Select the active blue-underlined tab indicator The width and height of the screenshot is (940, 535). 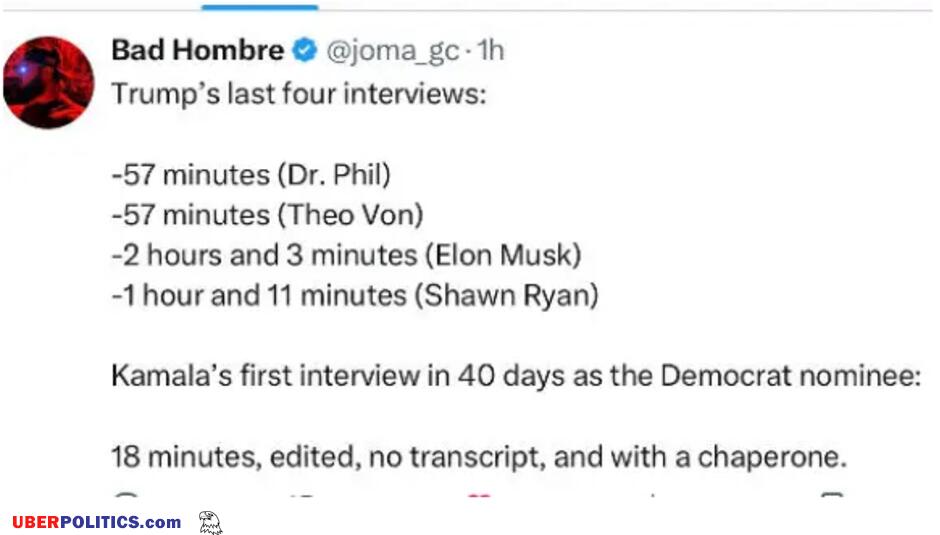click(260, 7)
